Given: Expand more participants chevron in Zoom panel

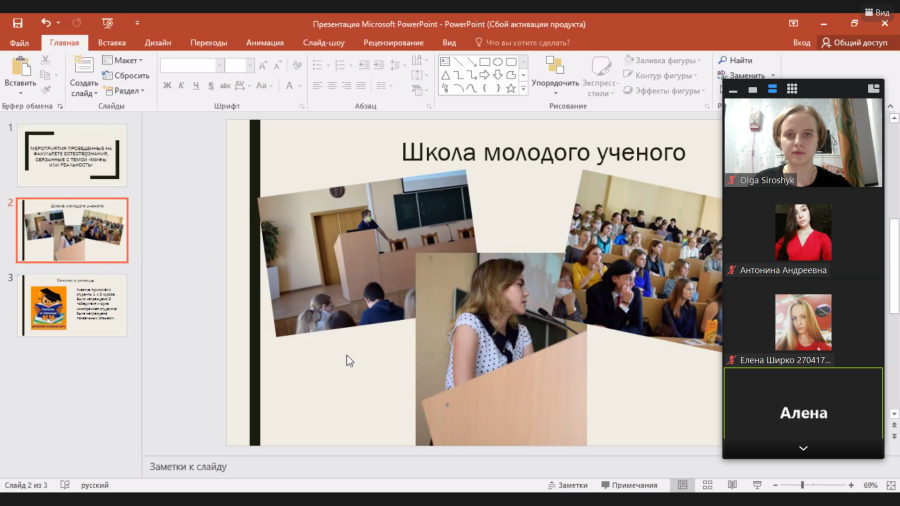Looking at the screenshot, I should pos(803,448).
